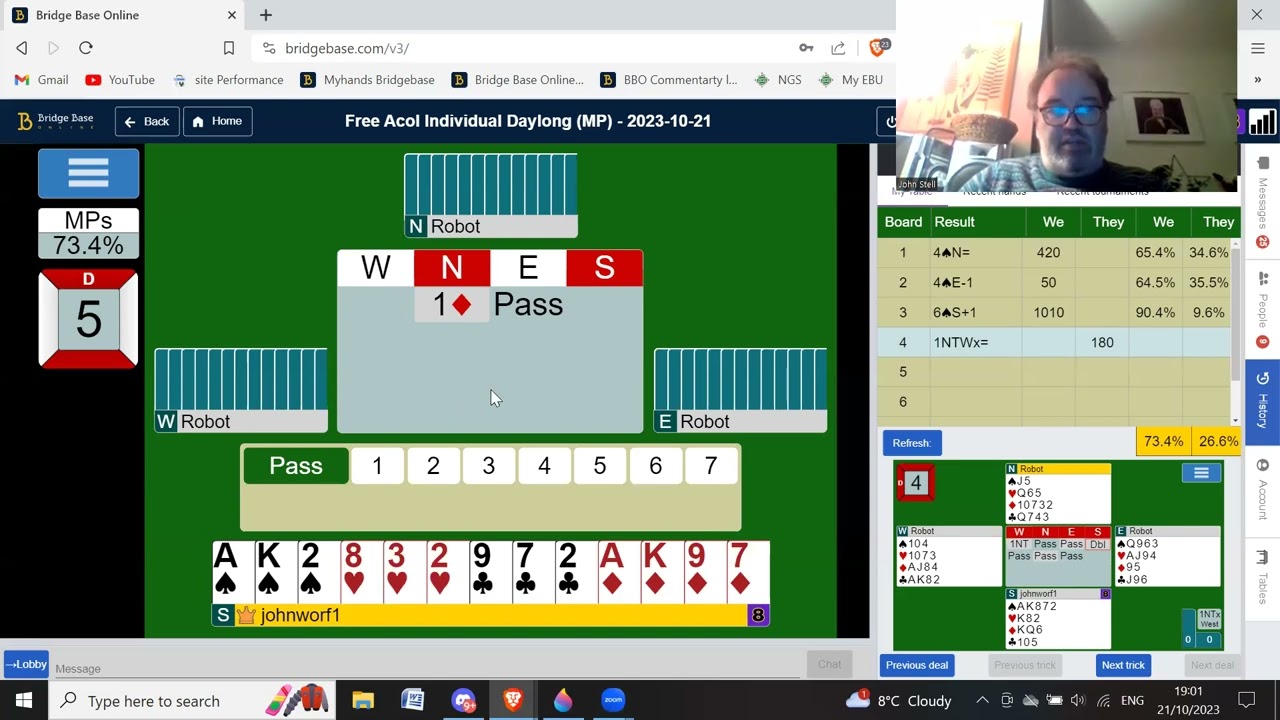Bookmark this page icon
The width and height of the screenshot is (1280, 720).
tap(229, 48)
